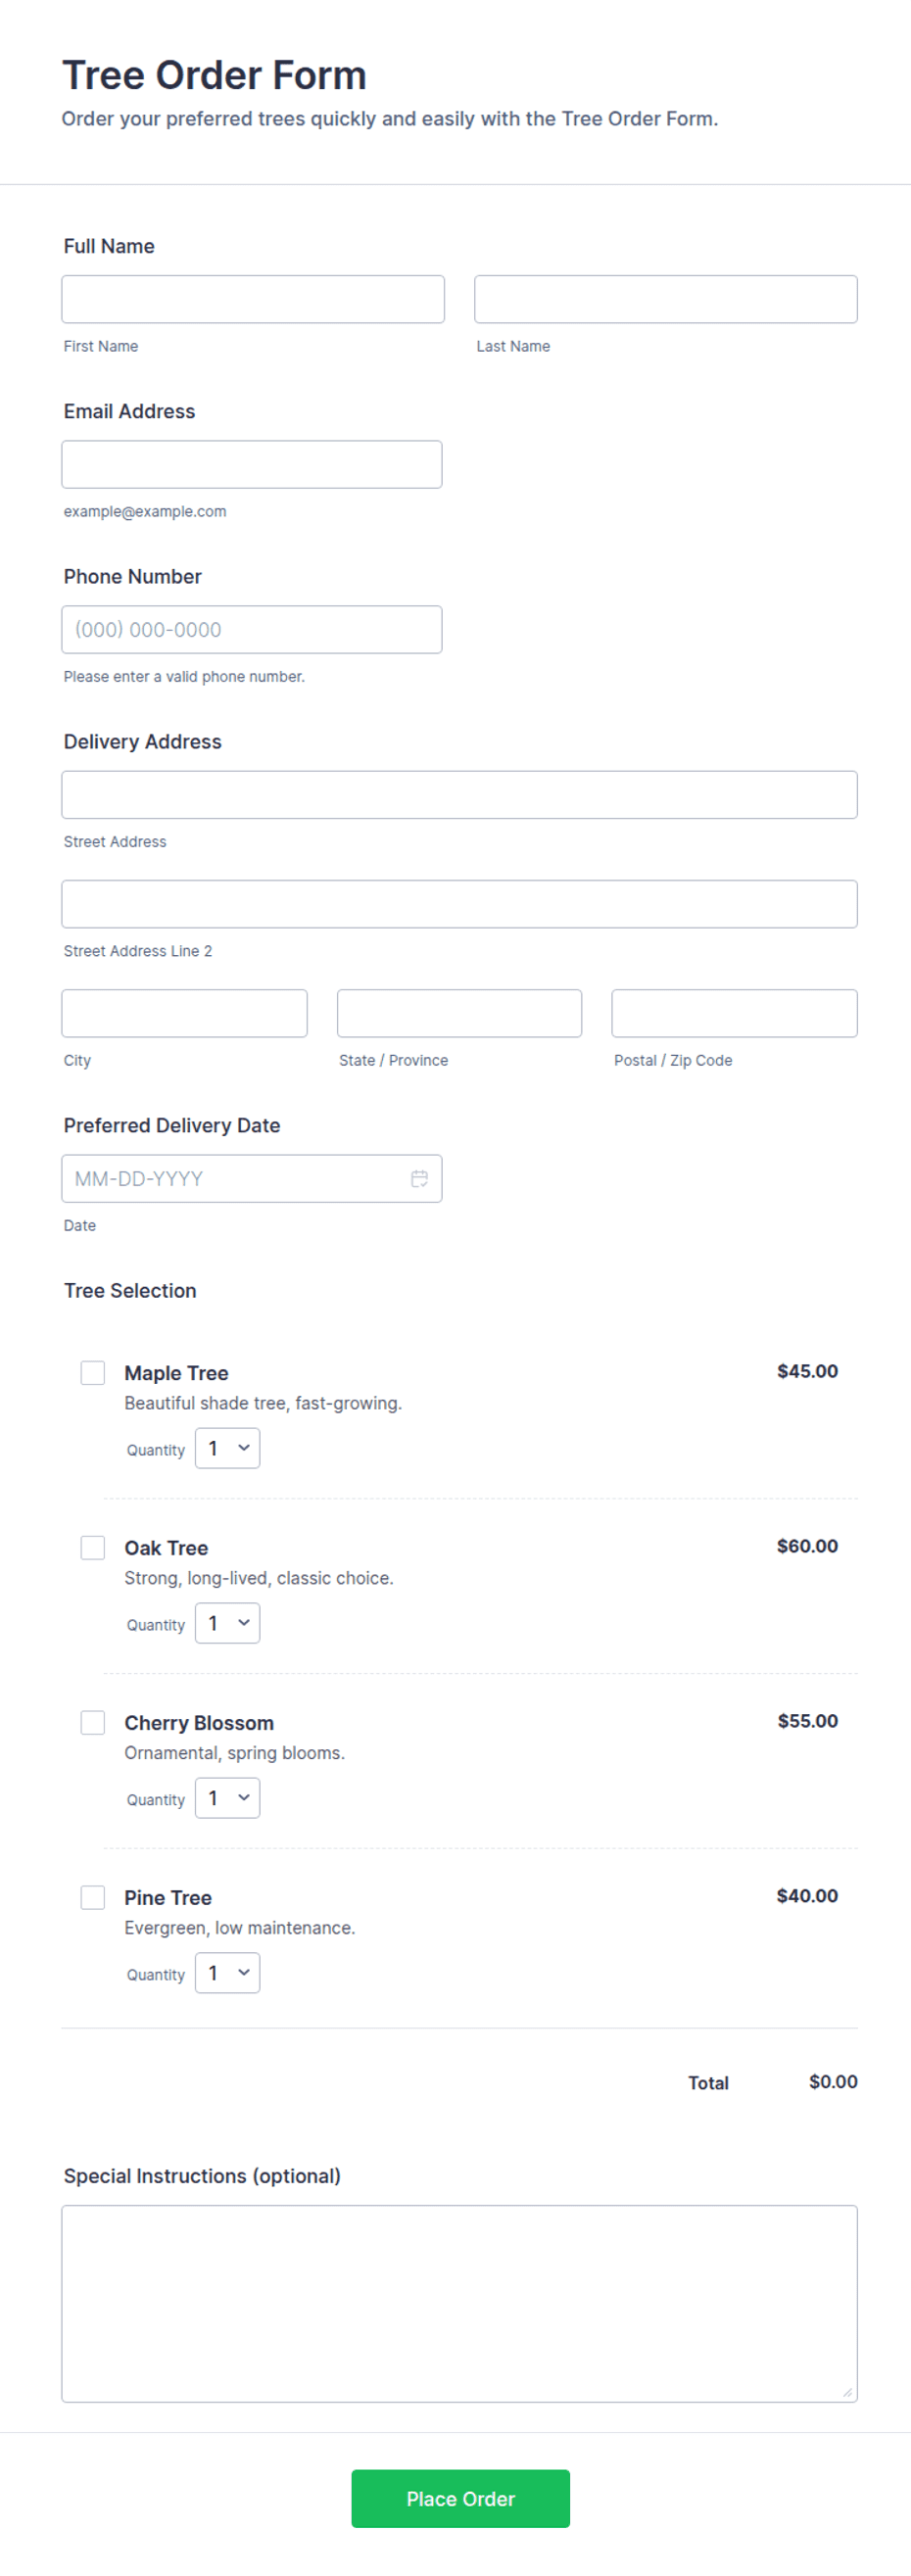
Task: Expand the Pine Tree quantity dropdown
Action: tap(228, 1974)
